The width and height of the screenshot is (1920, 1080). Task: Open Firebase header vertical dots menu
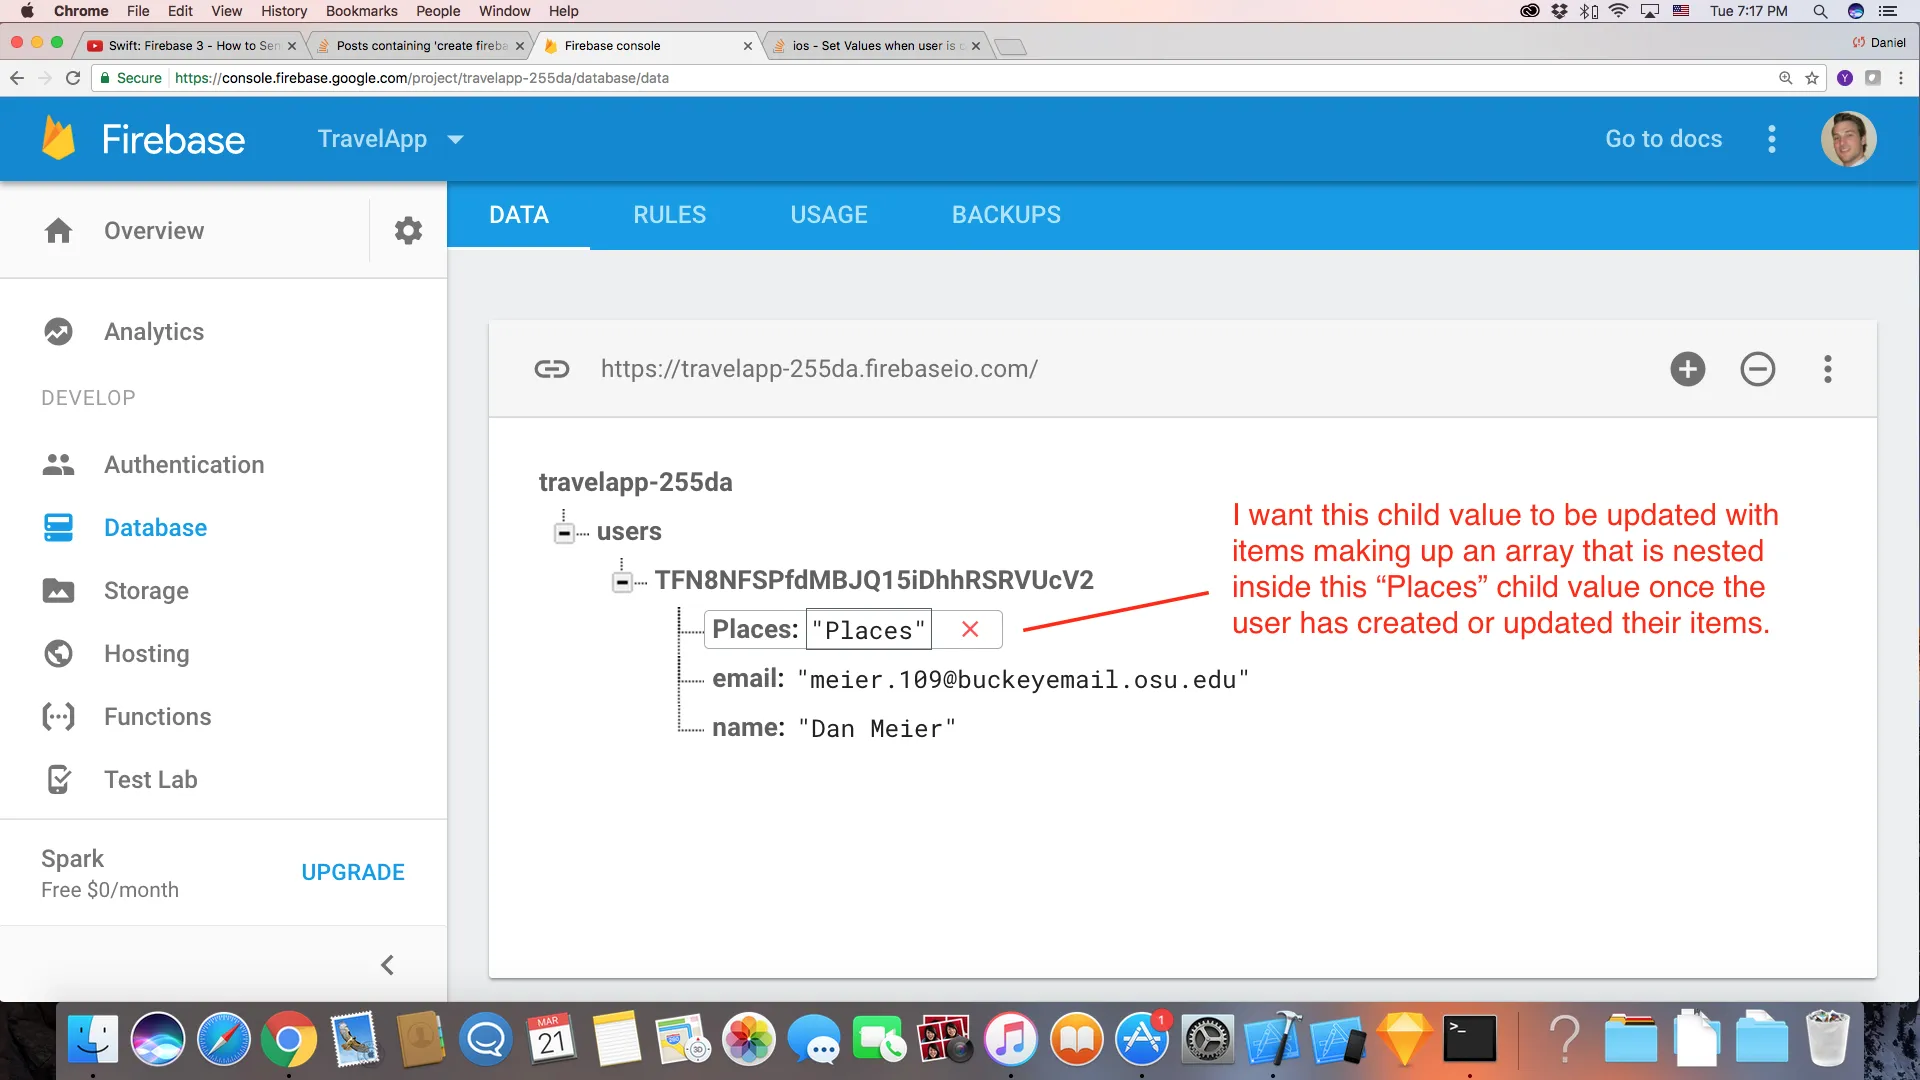(1771, 139)
